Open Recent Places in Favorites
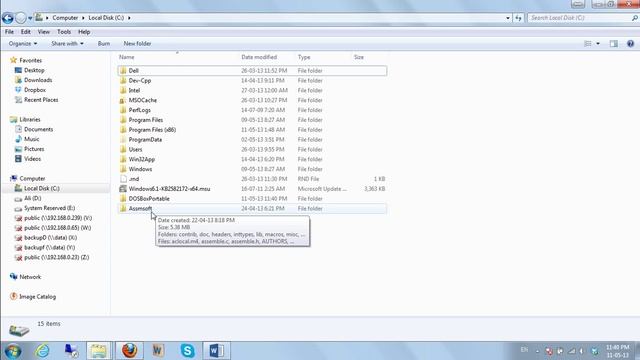The image size is (640, 360). pos(41,100)
